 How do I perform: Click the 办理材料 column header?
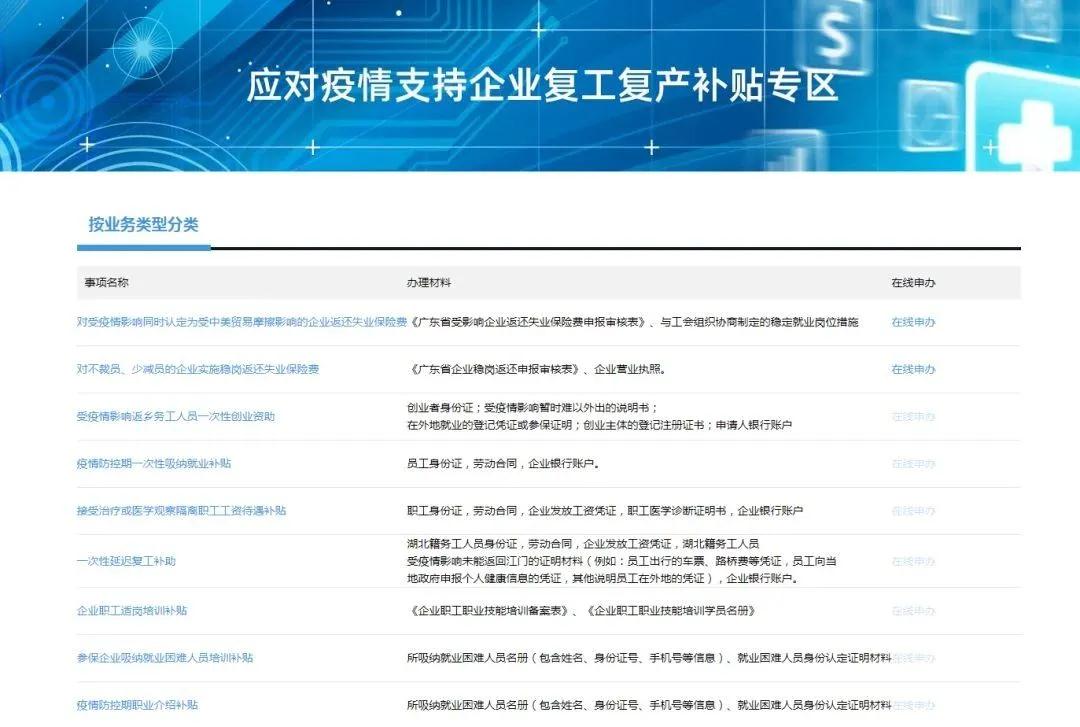point(429,283)
